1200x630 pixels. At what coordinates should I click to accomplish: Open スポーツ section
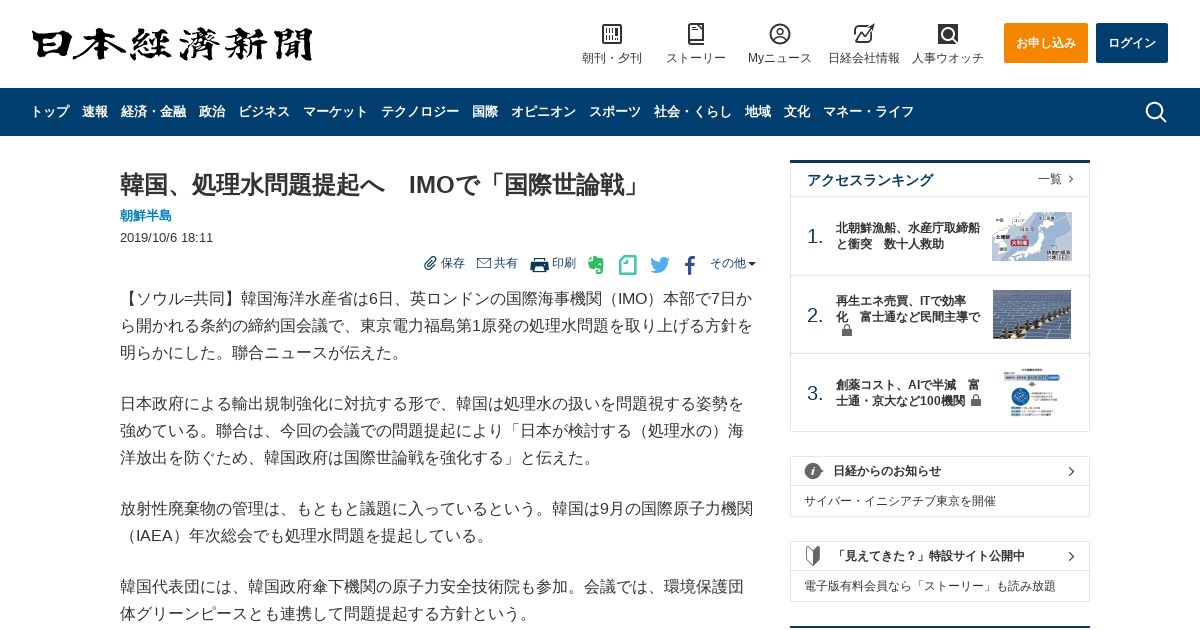pos(615,112)
